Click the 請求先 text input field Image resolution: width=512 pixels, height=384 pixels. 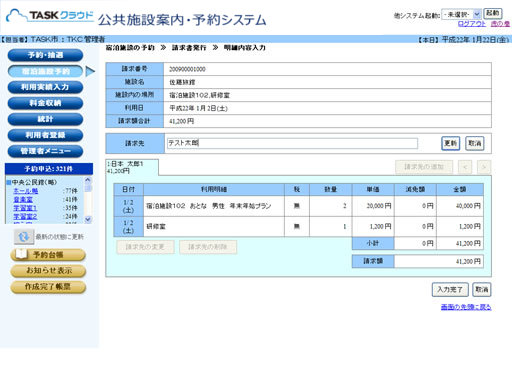click(292, 143)
